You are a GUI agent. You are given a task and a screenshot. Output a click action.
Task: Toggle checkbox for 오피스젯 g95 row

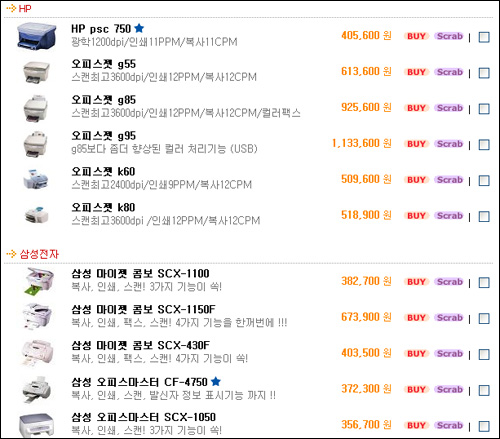click(484, 145)
